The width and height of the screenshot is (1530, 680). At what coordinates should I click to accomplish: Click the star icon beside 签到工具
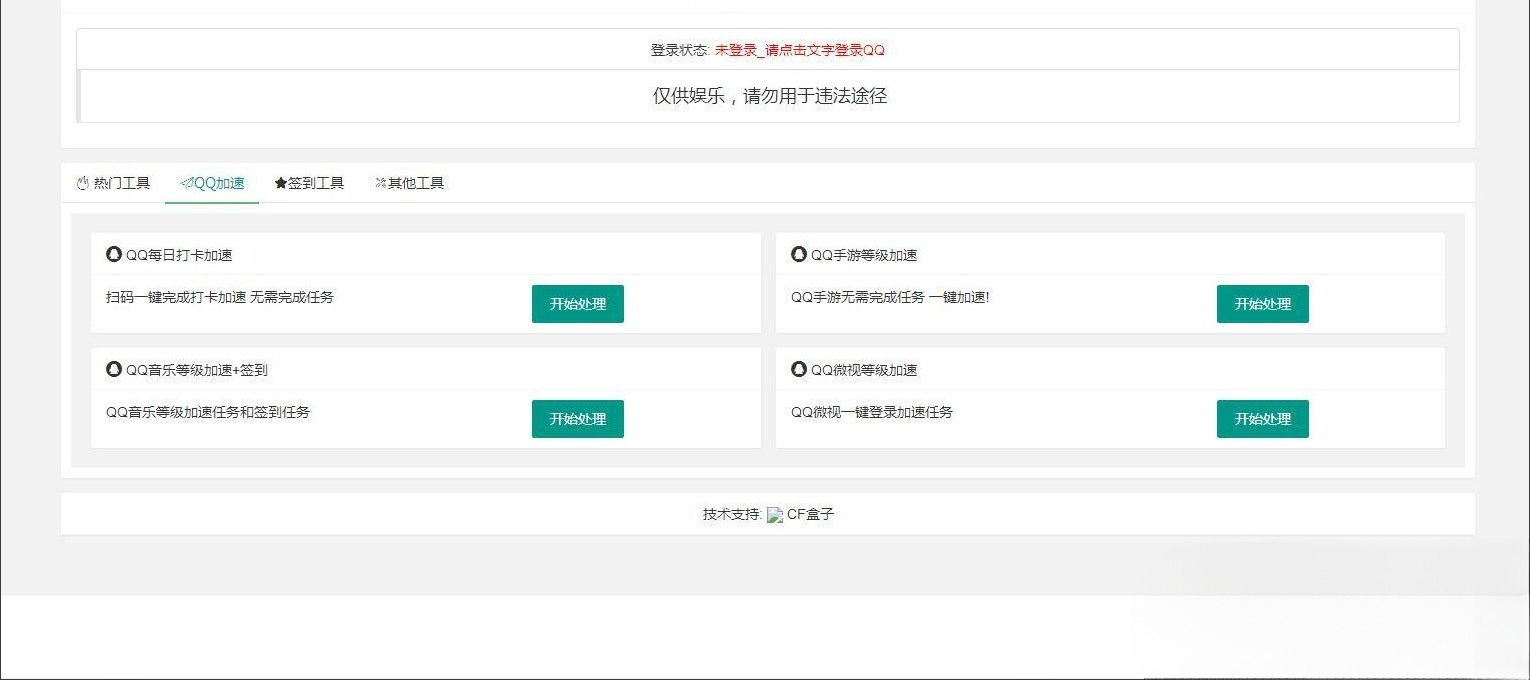279,183
